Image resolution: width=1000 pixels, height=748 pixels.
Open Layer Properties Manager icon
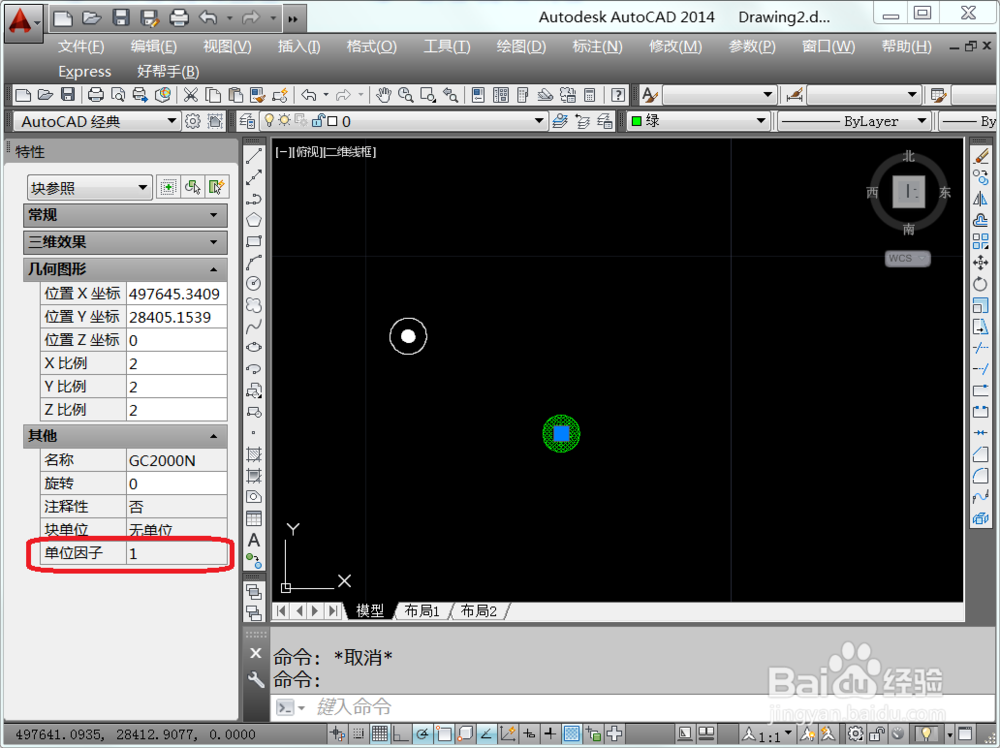coord(248,121)
